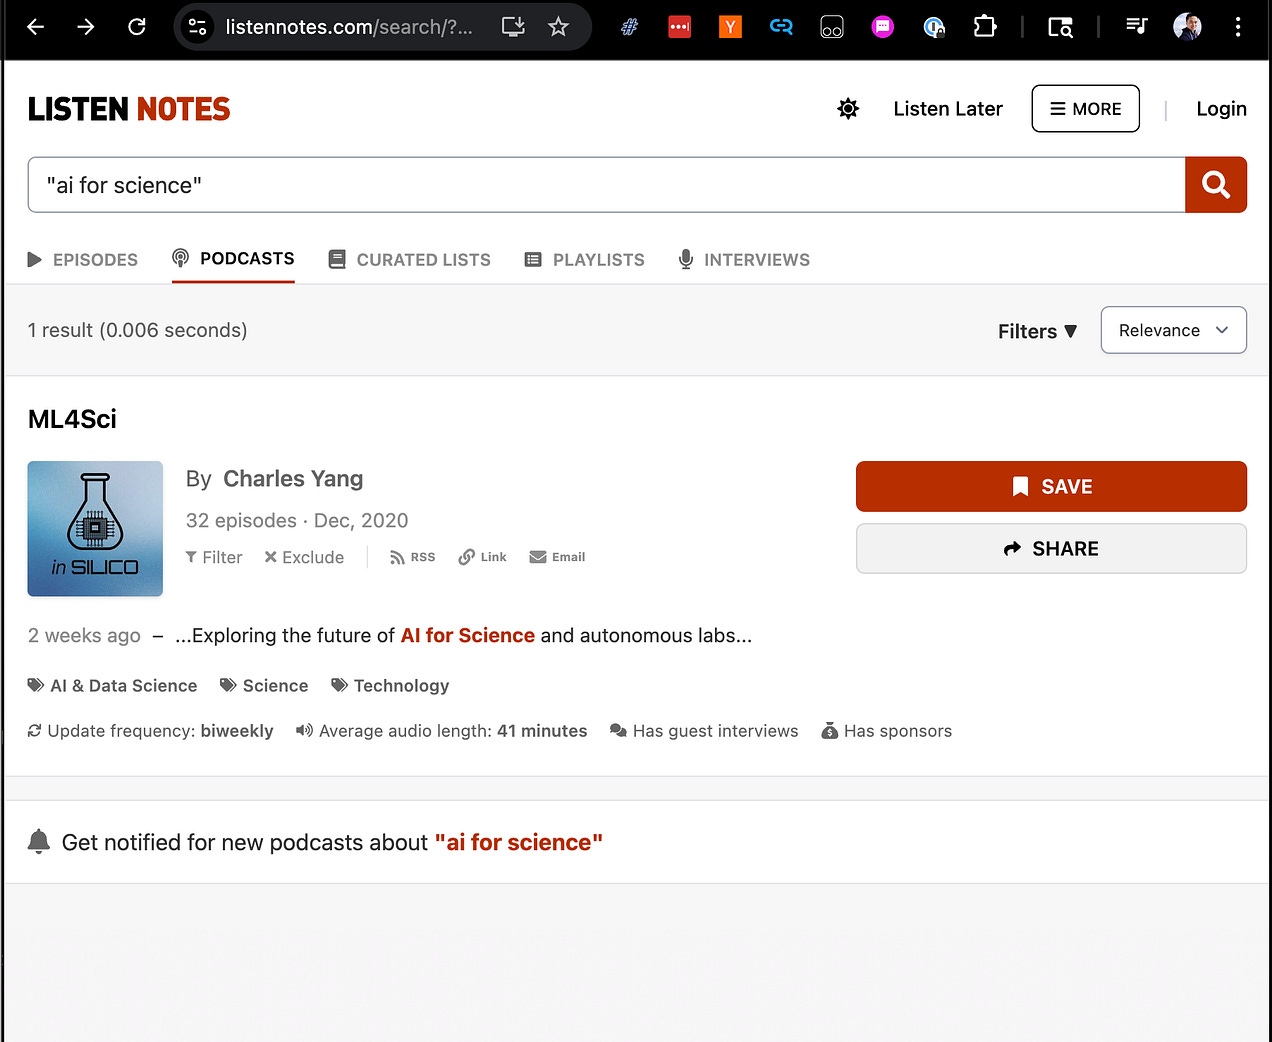Click the Login link
This screenshot has height=1042, width=1272.
[x=1222, y=108]
